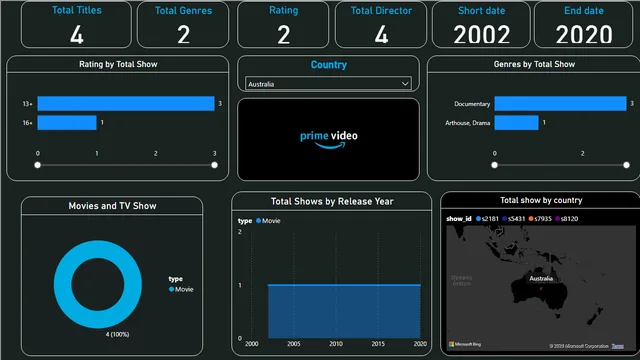Click the Rating by Total Show title
Screen dimensions: 640x360
point(118,64)
